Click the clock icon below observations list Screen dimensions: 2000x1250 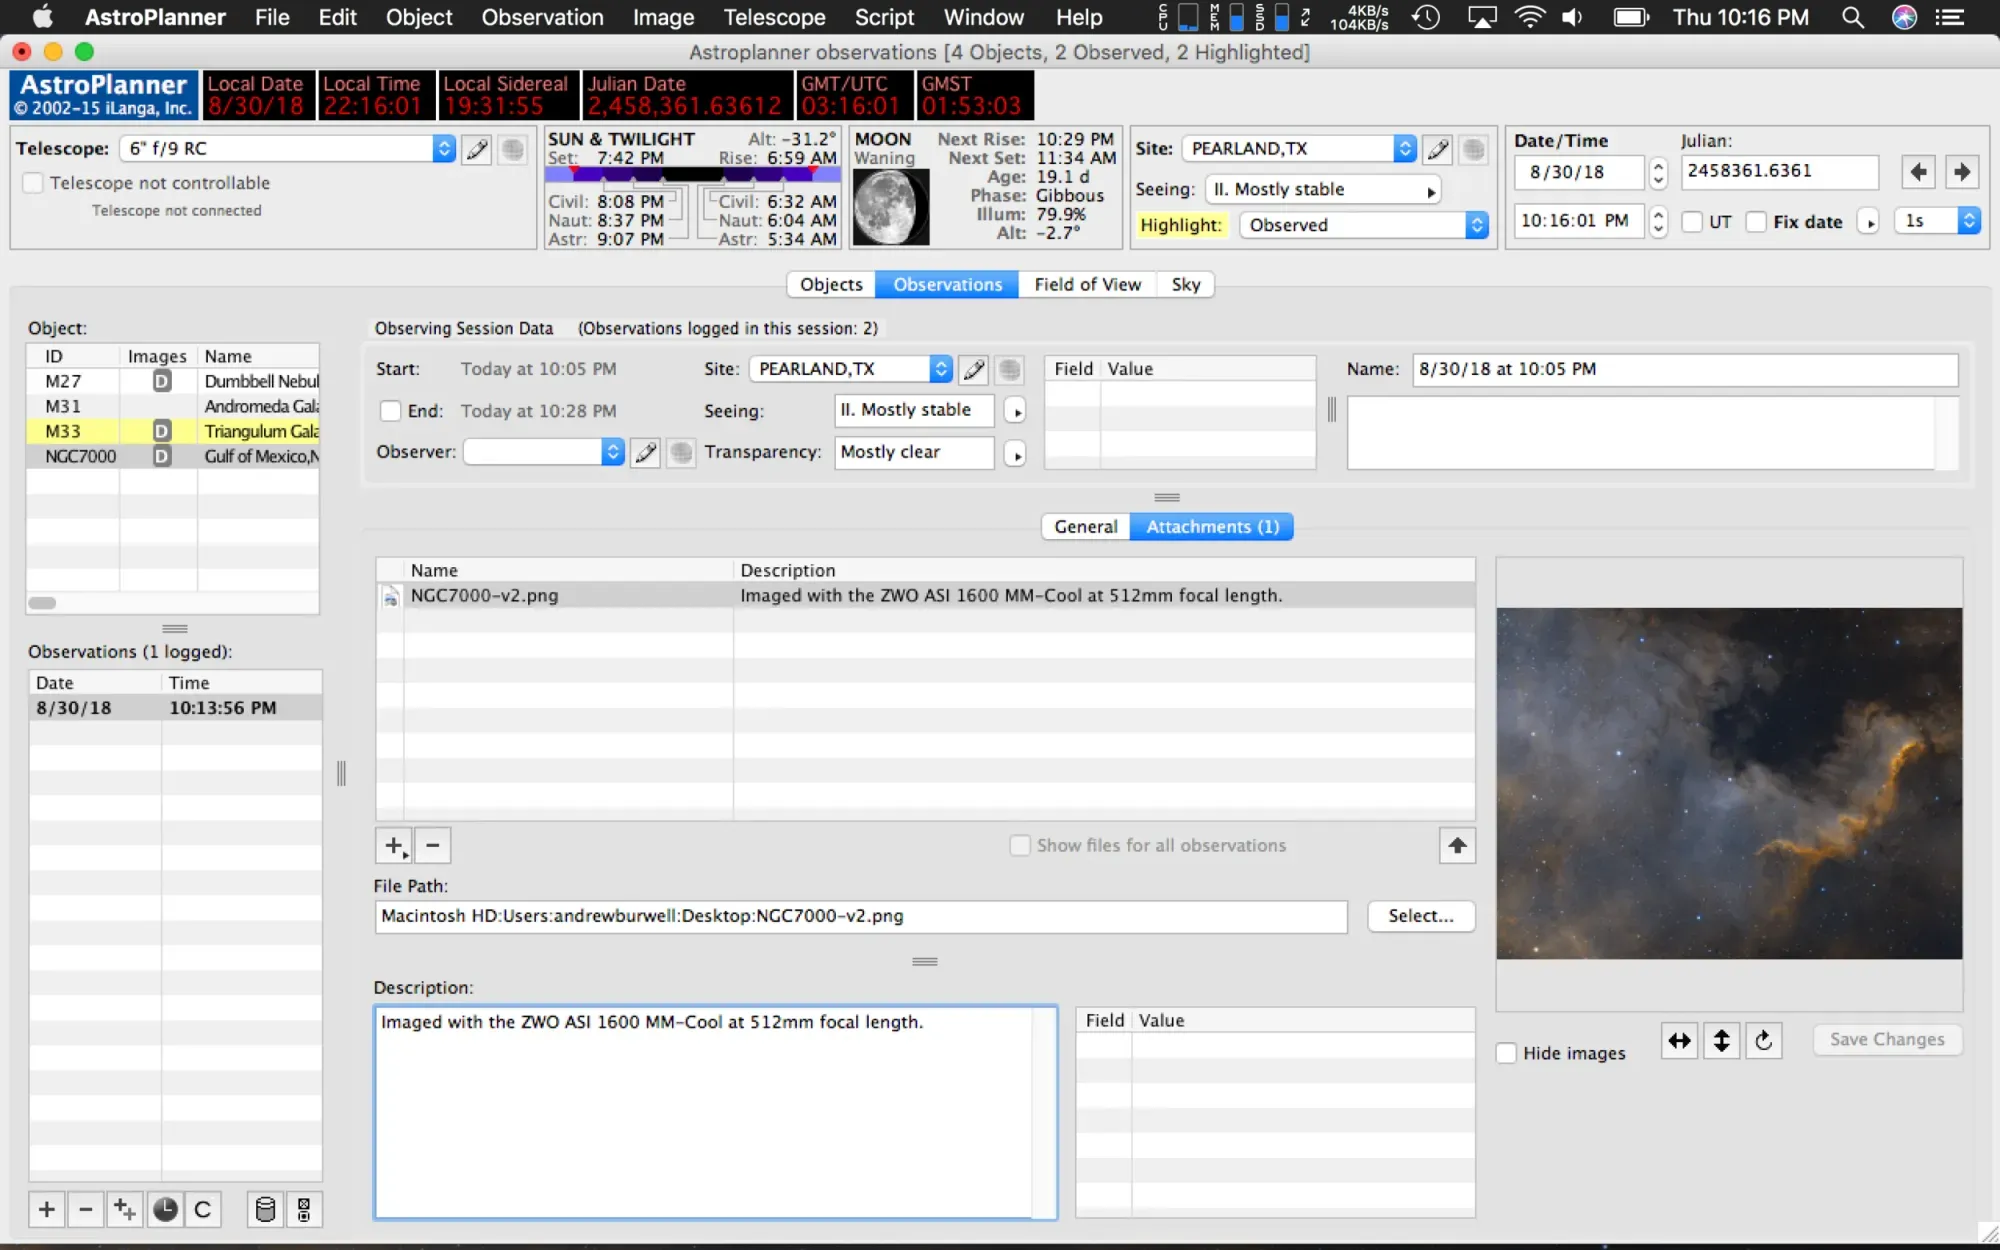coord(165,1210)
